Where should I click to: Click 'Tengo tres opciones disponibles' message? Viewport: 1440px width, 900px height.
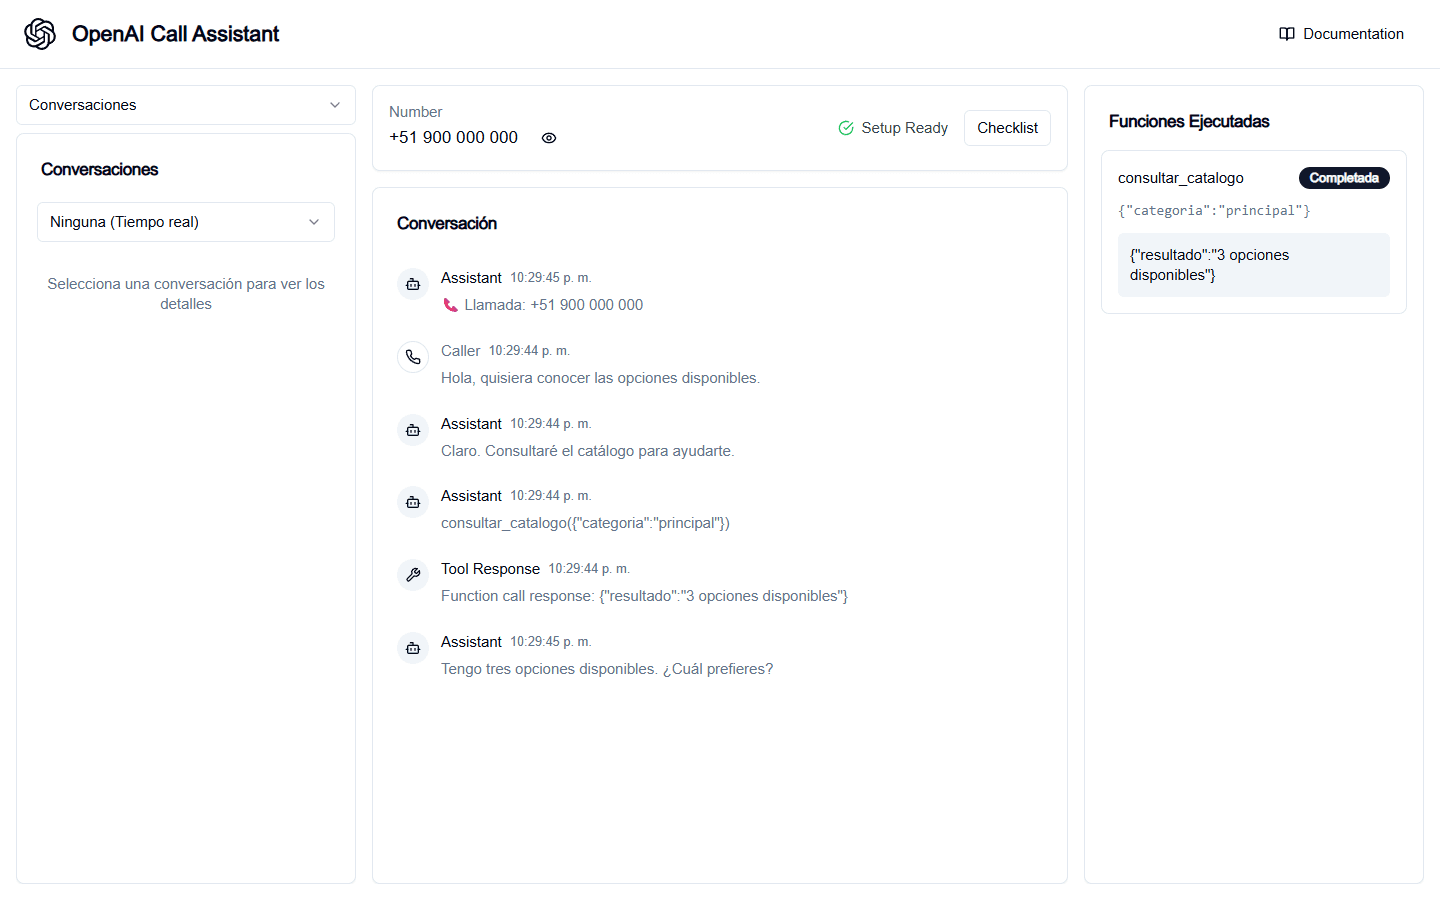tap(607, 669)
